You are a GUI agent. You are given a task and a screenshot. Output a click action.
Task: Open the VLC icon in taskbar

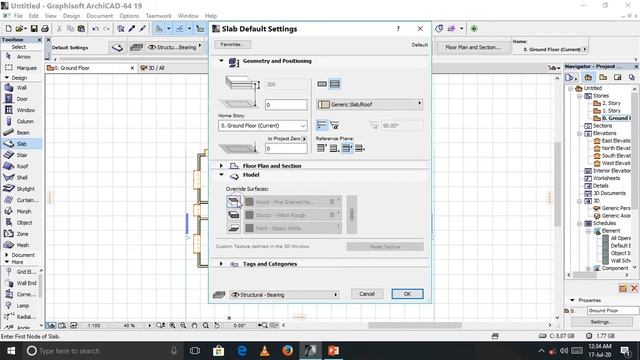[x=264, y=351]
